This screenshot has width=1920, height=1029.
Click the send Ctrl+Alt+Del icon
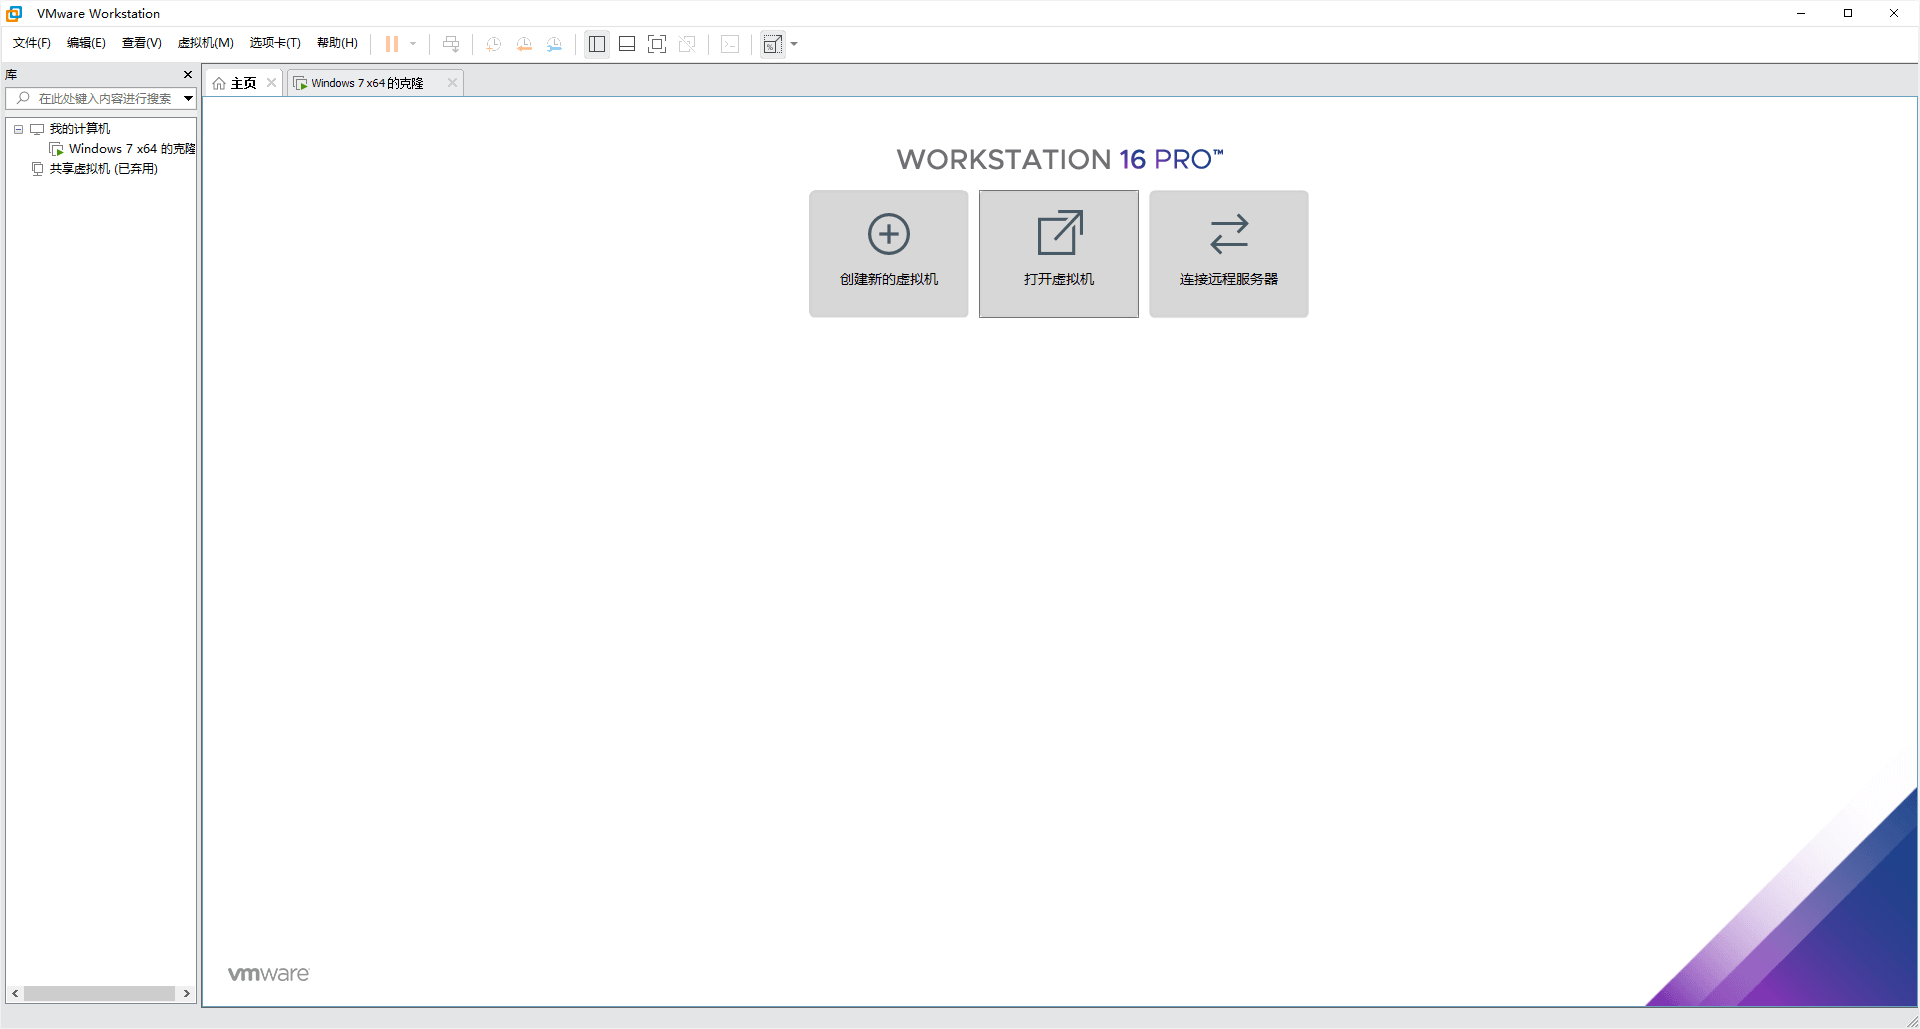click(451, 44)
